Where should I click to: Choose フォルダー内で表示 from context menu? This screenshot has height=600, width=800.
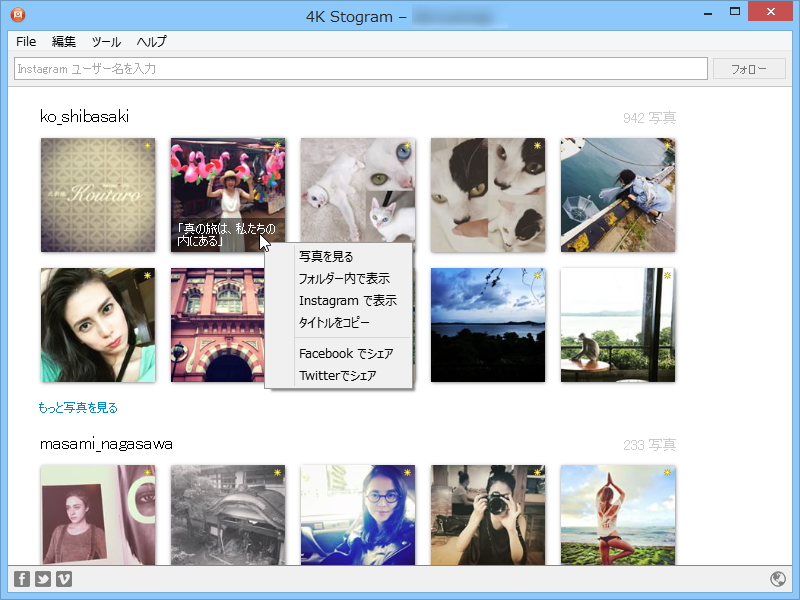click(338, 279)
